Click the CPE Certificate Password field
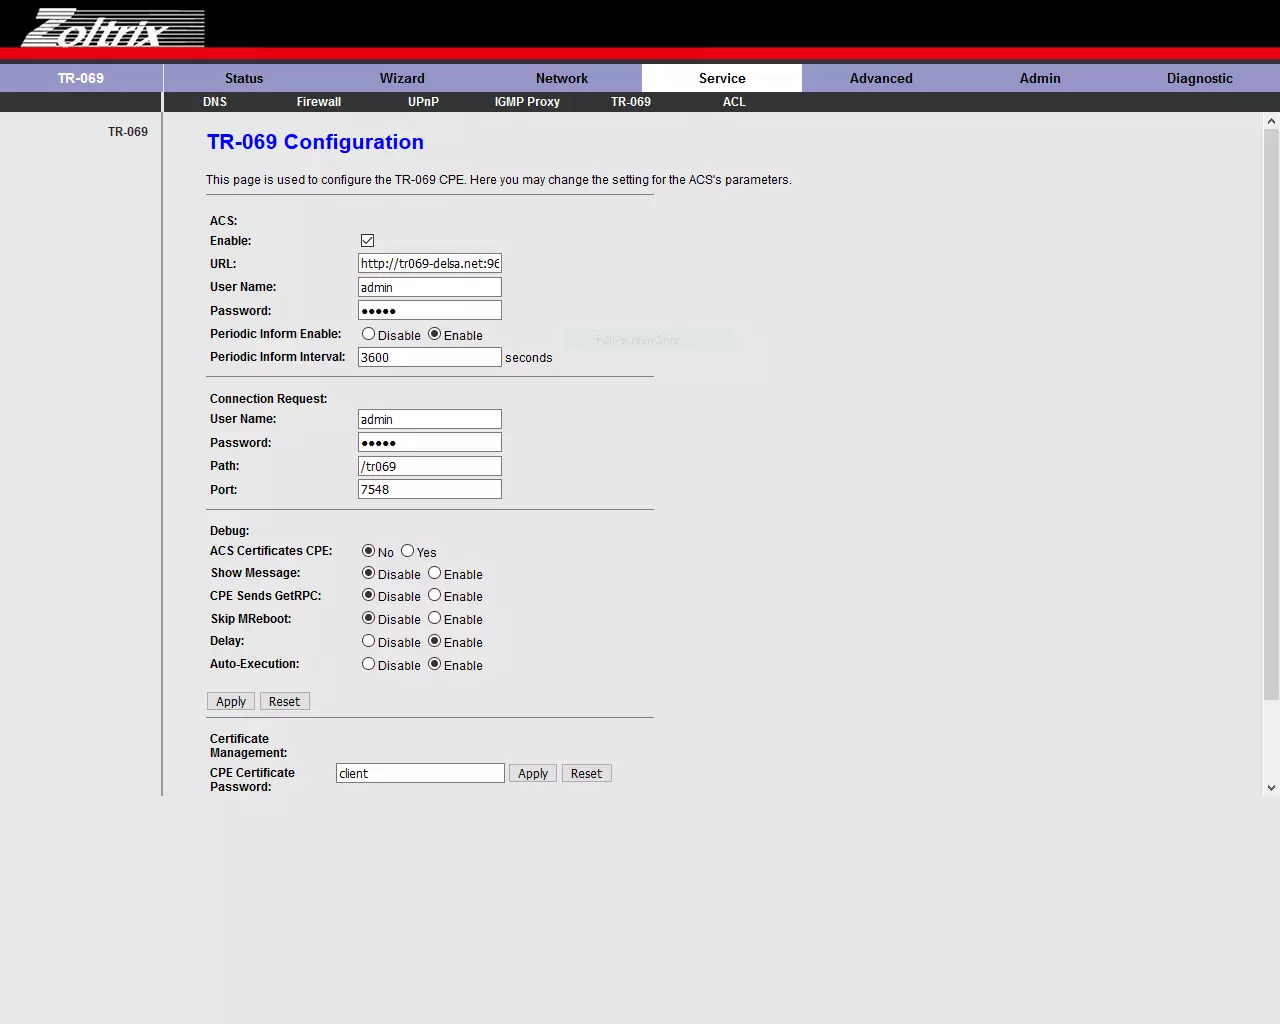Viewport: 1280px width, 1024px height. pyautogui.click(x=420, y=773)
